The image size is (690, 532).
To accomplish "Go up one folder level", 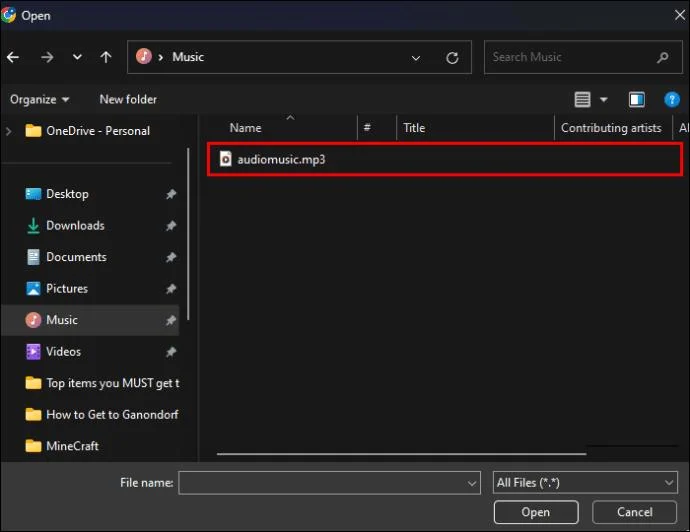I will coord(106,57).
